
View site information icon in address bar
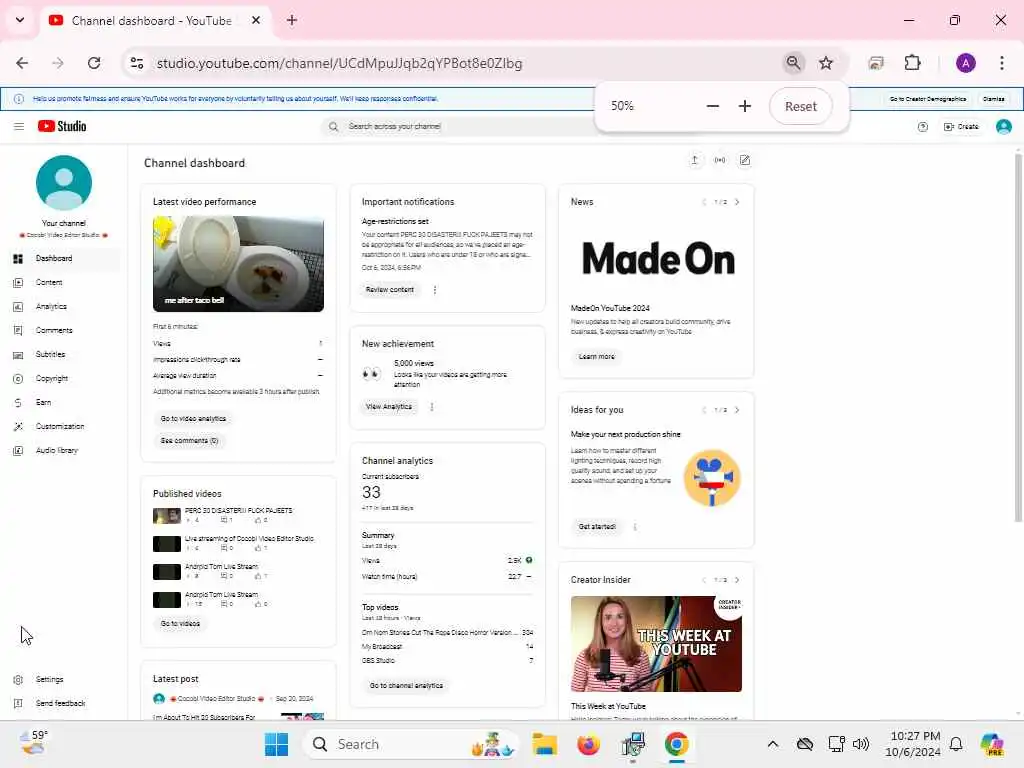(x=137, y=63)
